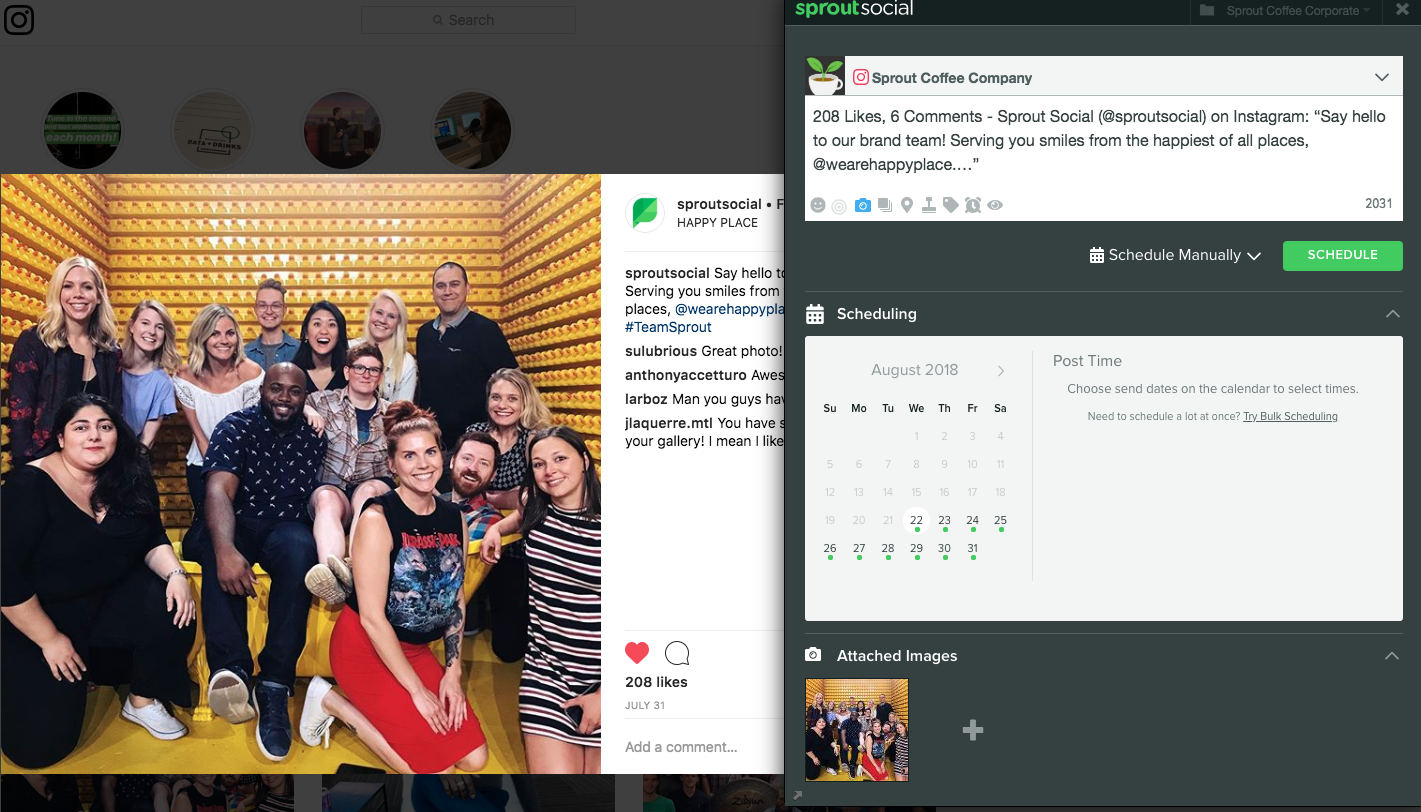Click the approval stamp icon
This screenshot has width=1421, height=812.
(x=929, y=205)
